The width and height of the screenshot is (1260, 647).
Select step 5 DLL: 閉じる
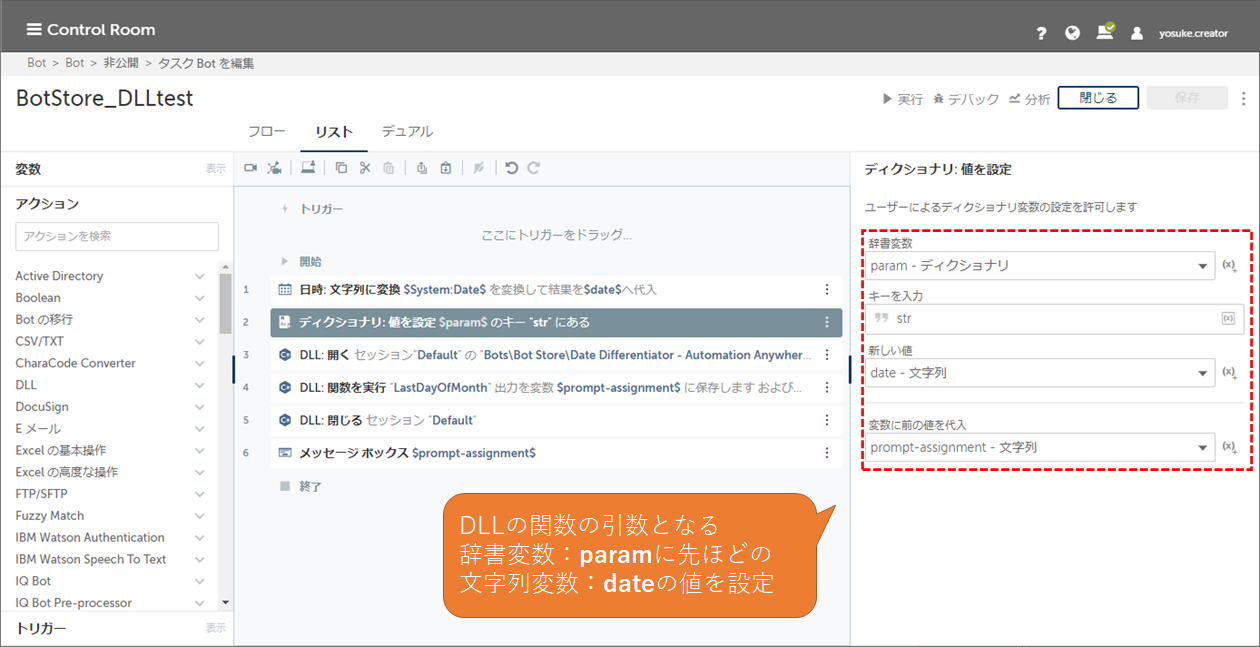[556, 420]
